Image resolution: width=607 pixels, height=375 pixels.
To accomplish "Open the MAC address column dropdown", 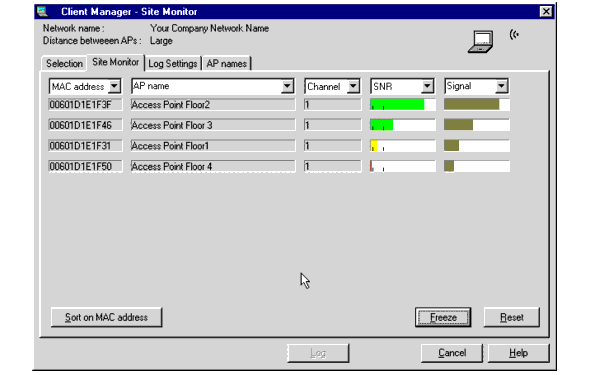I will 115,86.
